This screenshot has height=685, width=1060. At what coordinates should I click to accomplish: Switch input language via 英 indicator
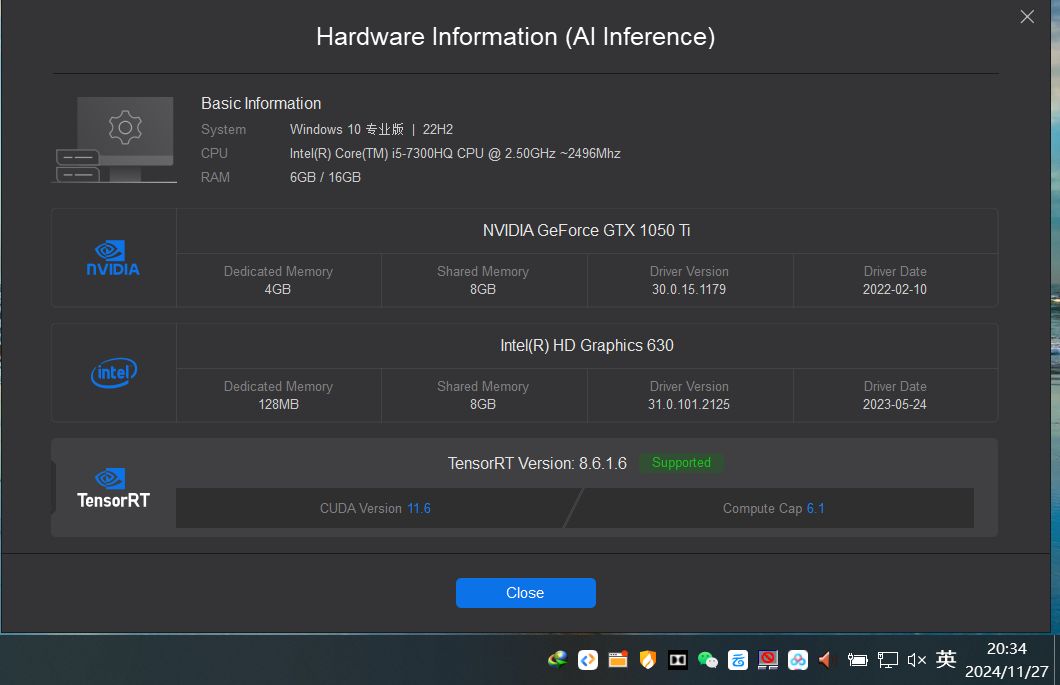946,659
